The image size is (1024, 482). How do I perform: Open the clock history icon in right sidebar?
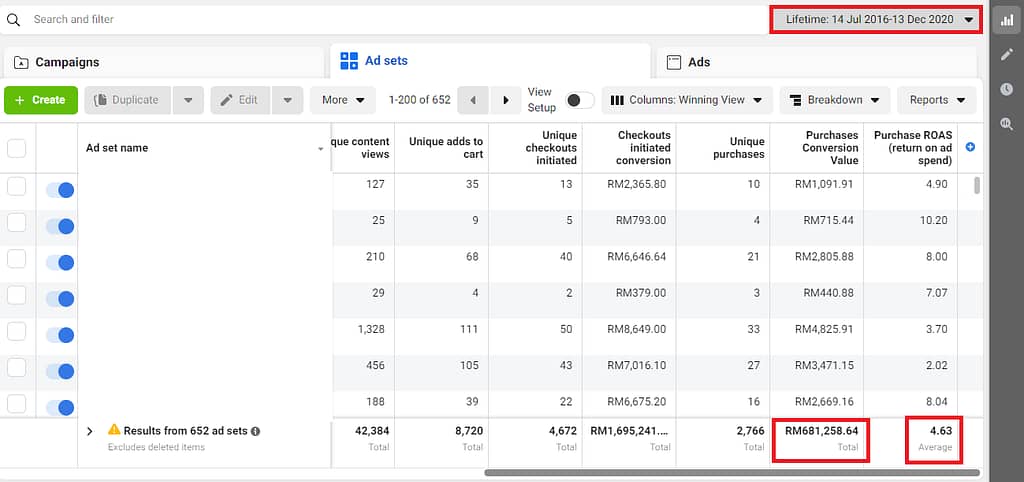[x=1006, y=89]
